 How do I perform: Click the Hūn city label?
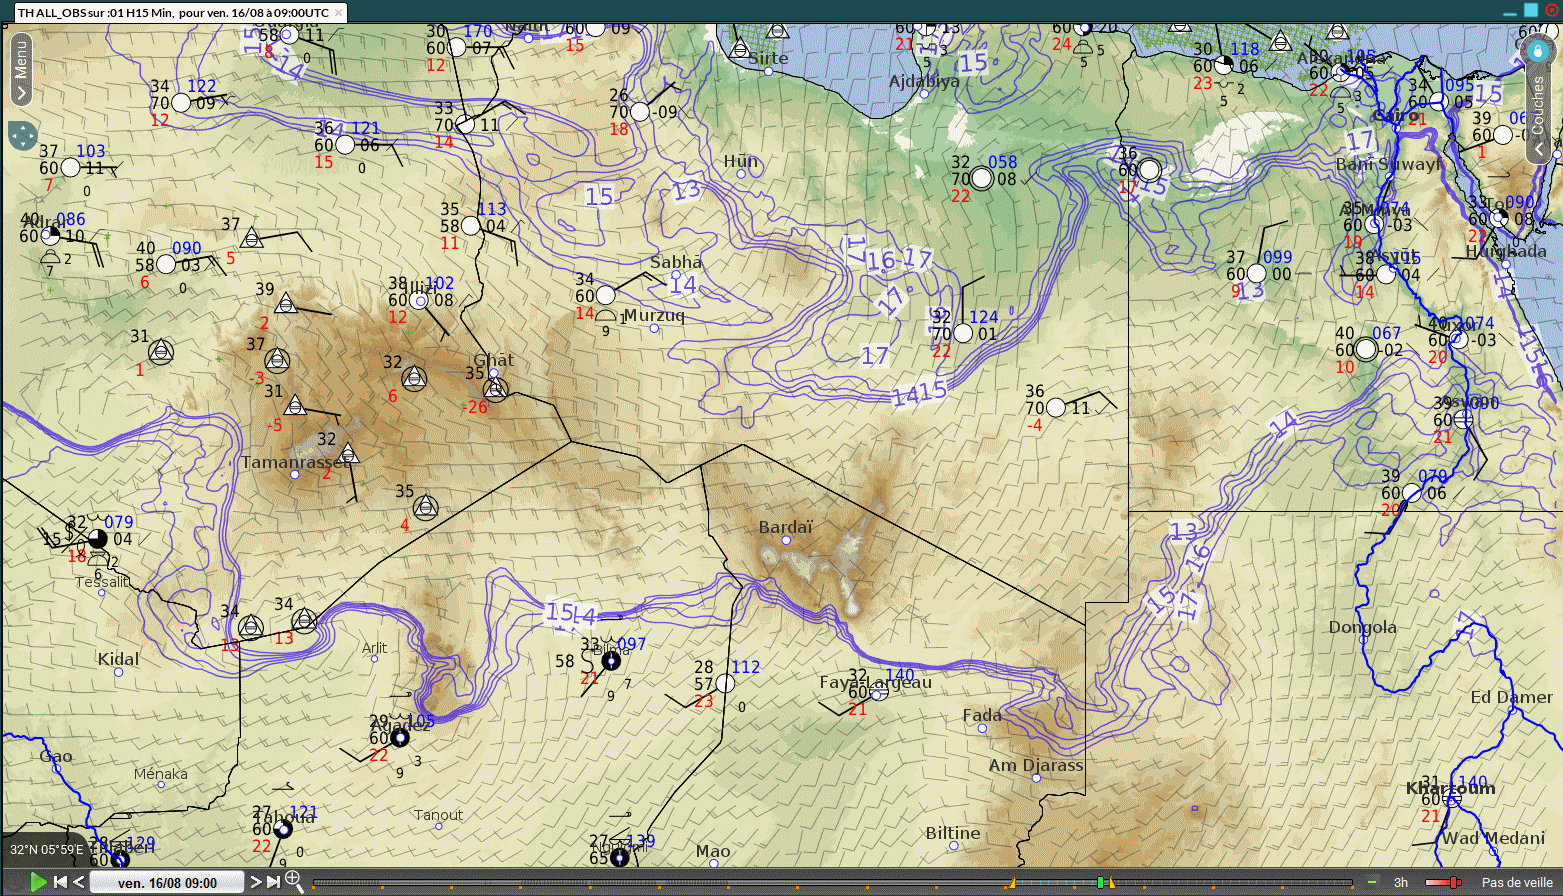click(x=741, y=161)
